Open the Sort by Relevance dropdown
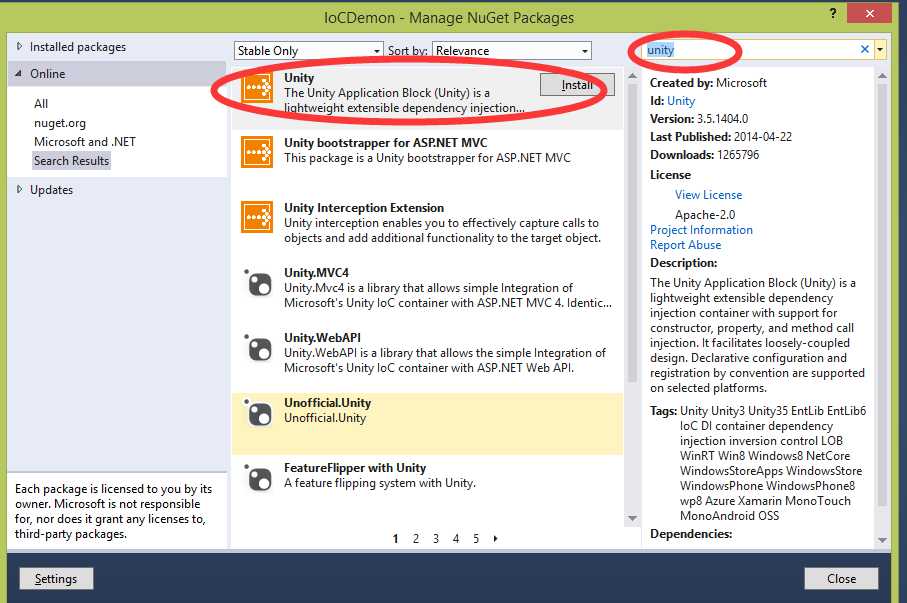Viewport: 907px width, 603px height. click(x=512, y=51)
